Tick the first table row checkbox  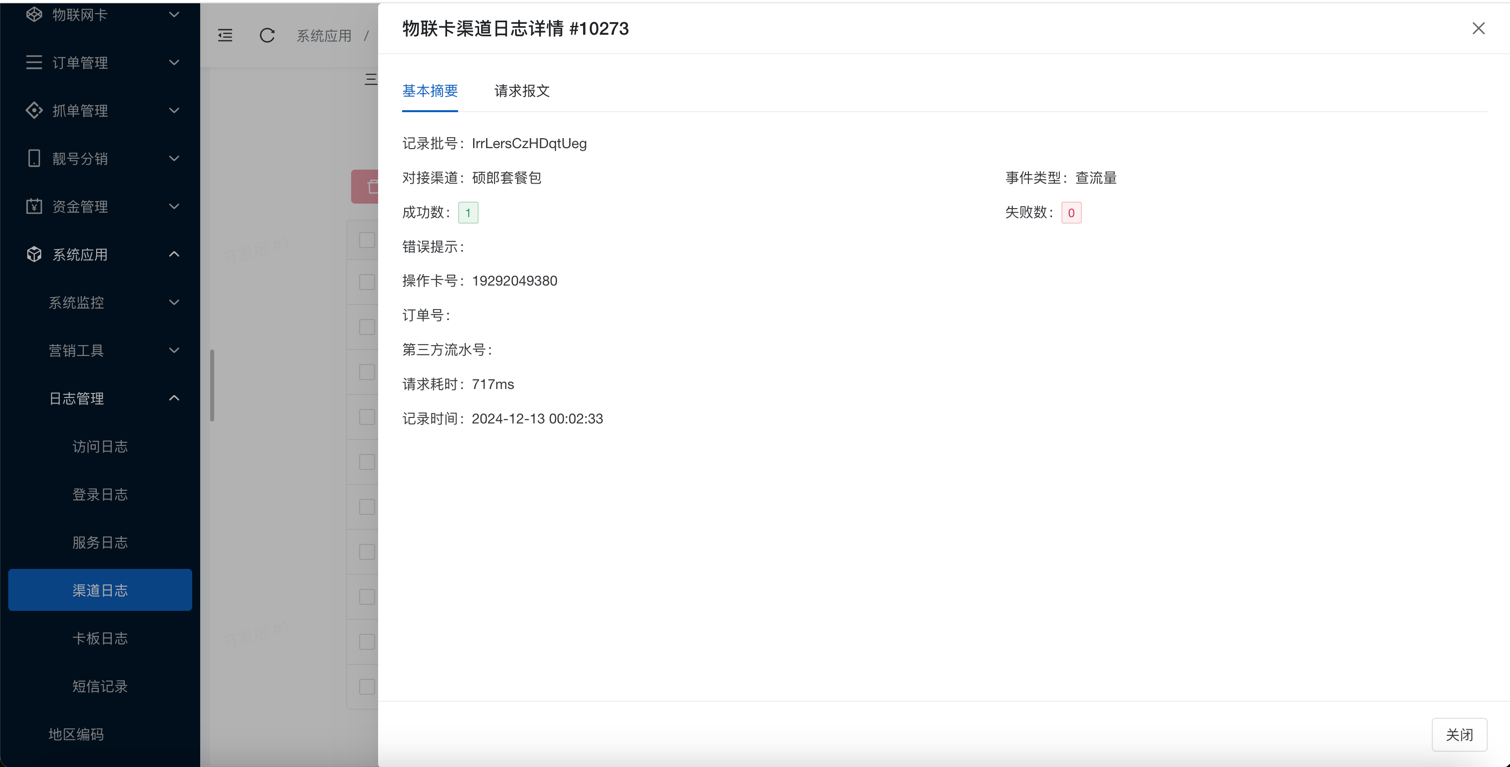(x=367, y=282)
